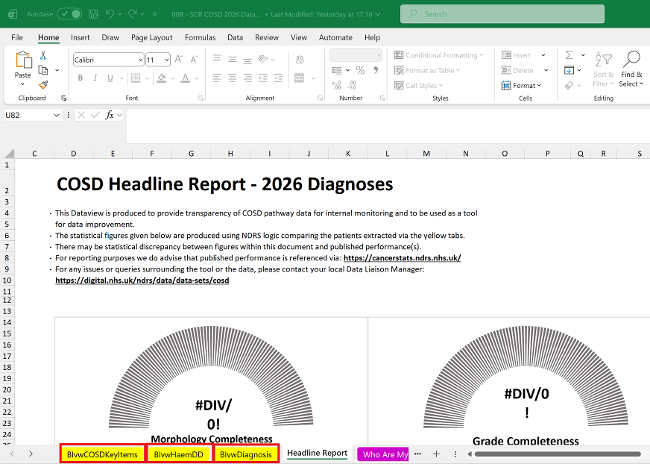Switch to the Page Layout tab

(x=152, y=37)
